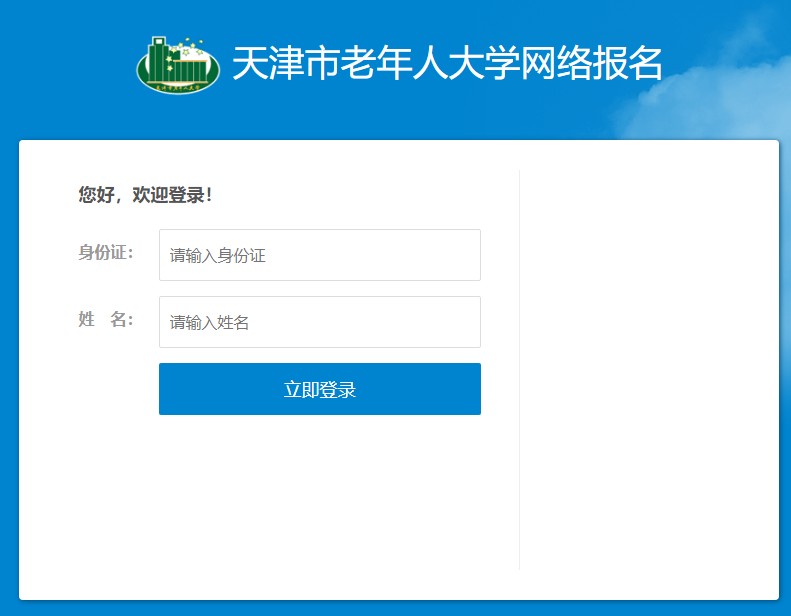Image resolution: width=791 pixels, height=616 pixels.
Task: Click the 姓 名: label
Action: pos(106,319)
